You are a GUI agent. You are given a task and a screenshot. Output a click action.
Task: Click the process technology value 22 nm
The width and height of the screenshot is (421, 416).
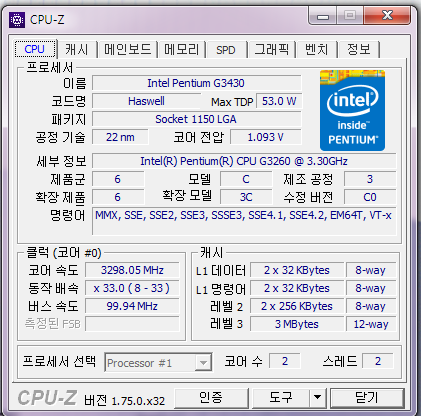pos(120,137)
